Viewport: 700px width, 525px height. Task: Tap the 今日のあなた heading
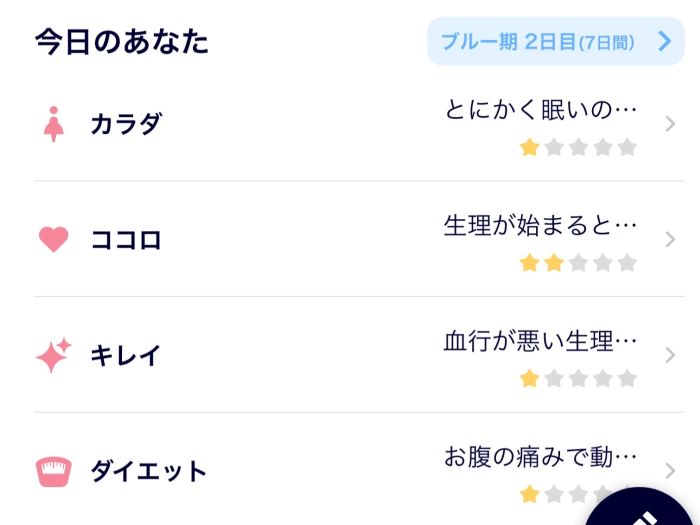pyautogui.click(x=122, y=42)
